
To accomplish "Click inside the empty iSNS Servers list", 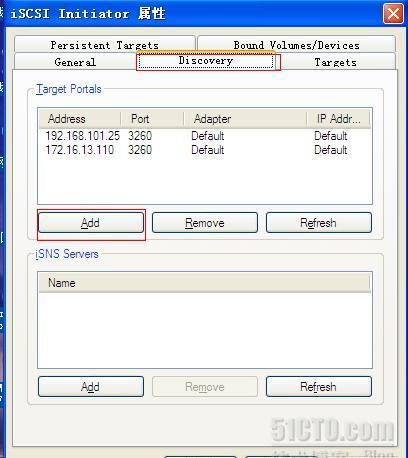I will point(205,330).
